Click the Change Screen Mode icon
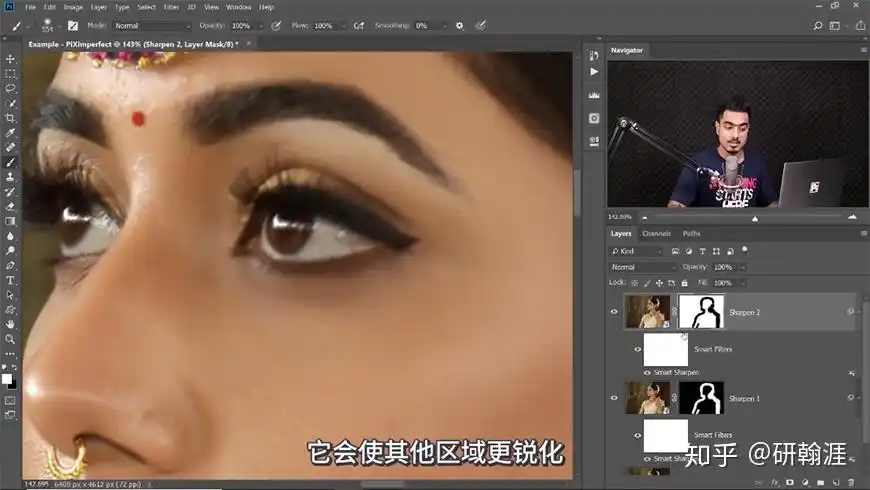The height and width of the screenshot is (490, 870). pyautogui.click(x=10, y=415)
